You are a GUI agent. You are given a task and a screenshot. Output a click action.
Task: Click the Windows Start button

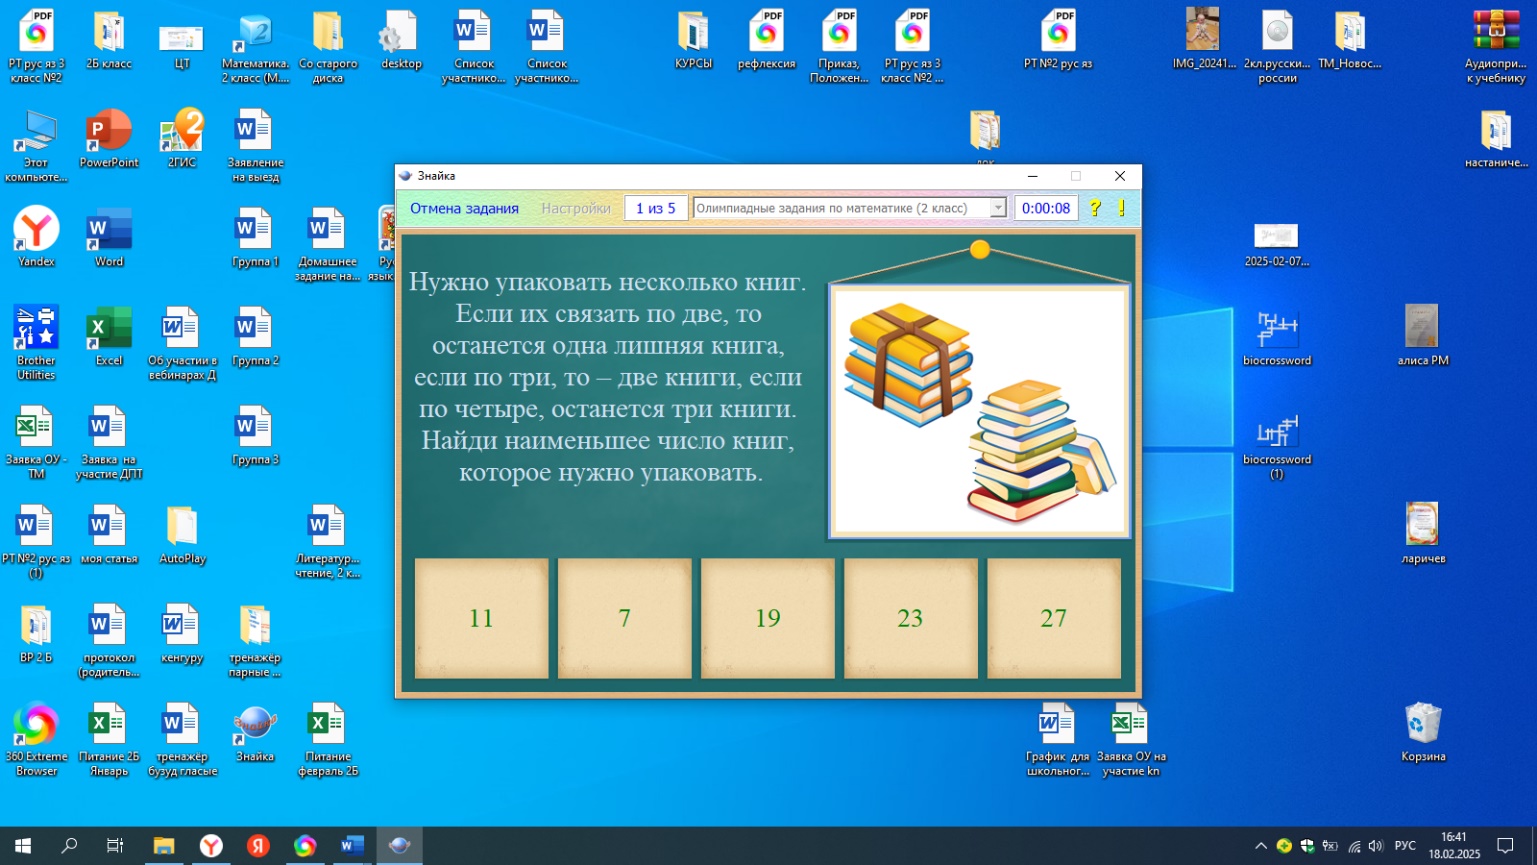(x=22, y=846)
